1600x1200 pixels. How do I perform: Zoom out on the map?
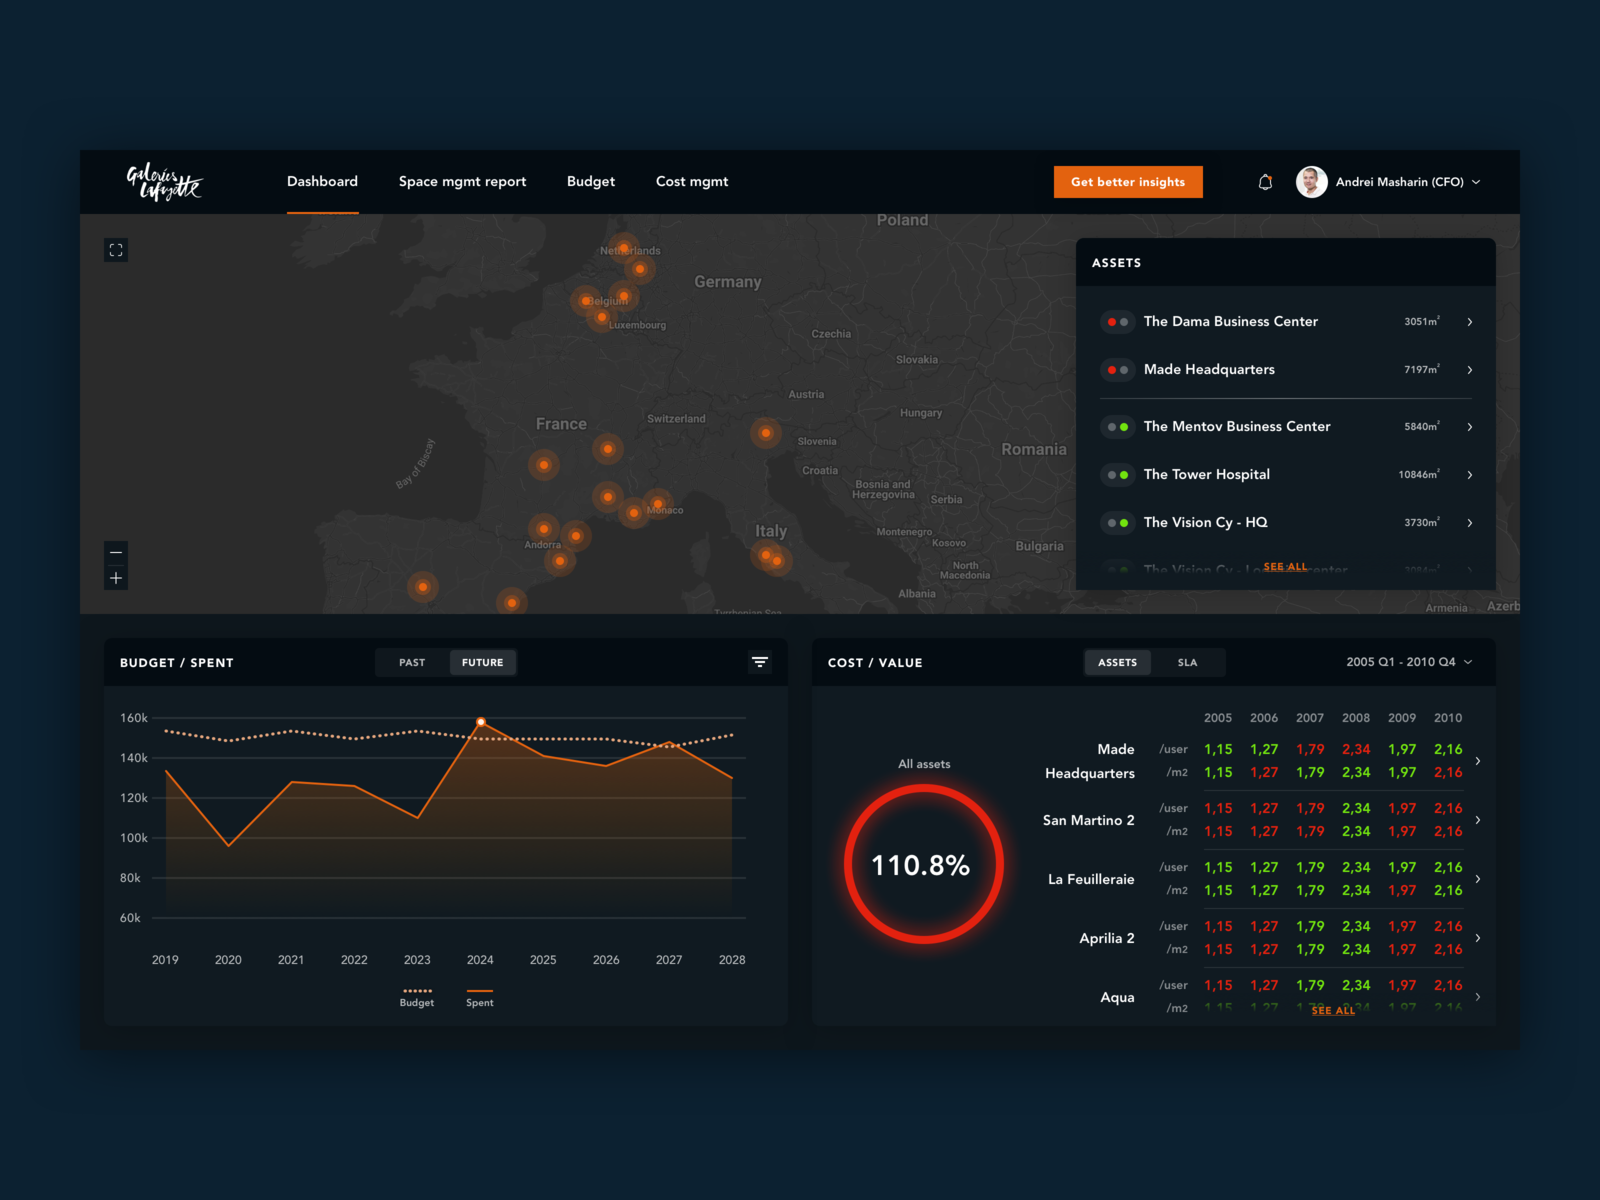coord(115,551)
